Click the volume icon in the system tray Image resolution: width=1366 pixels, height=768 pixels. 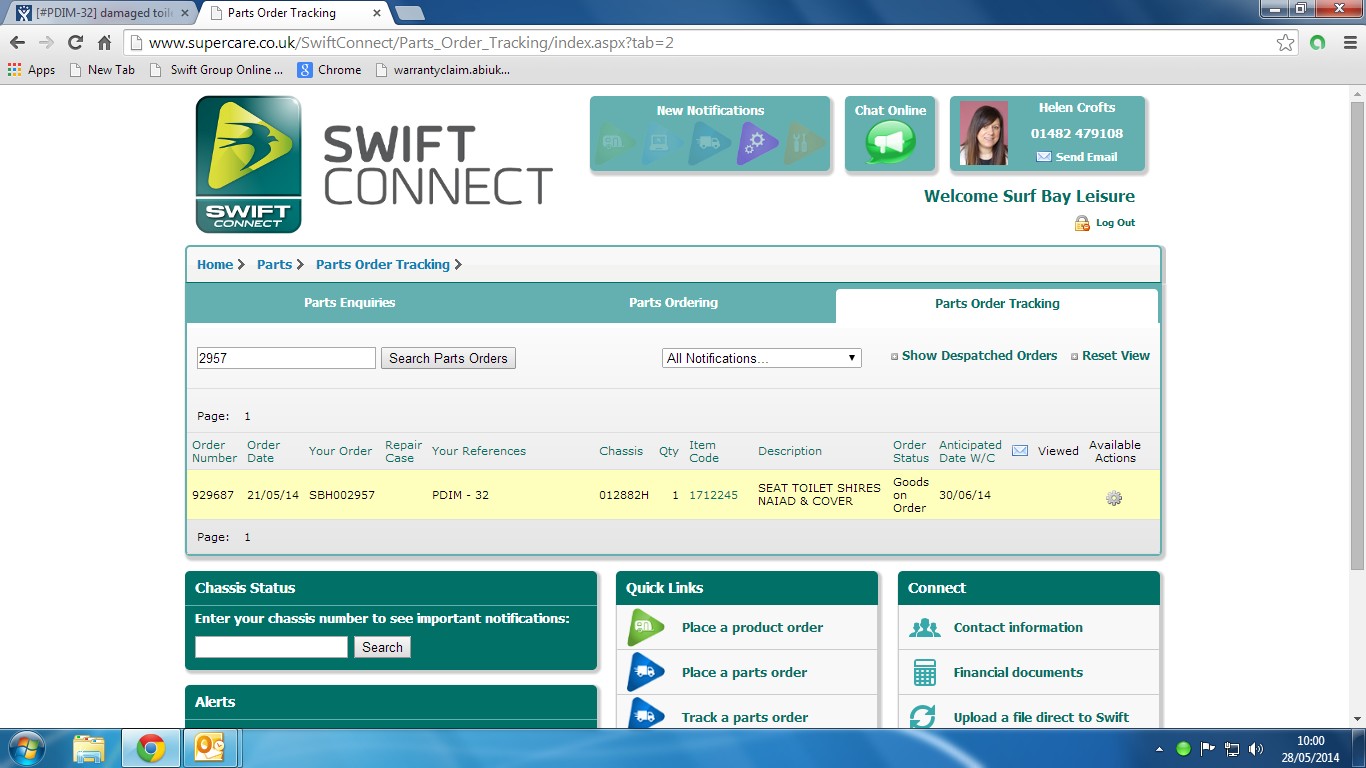[1256, 749]
